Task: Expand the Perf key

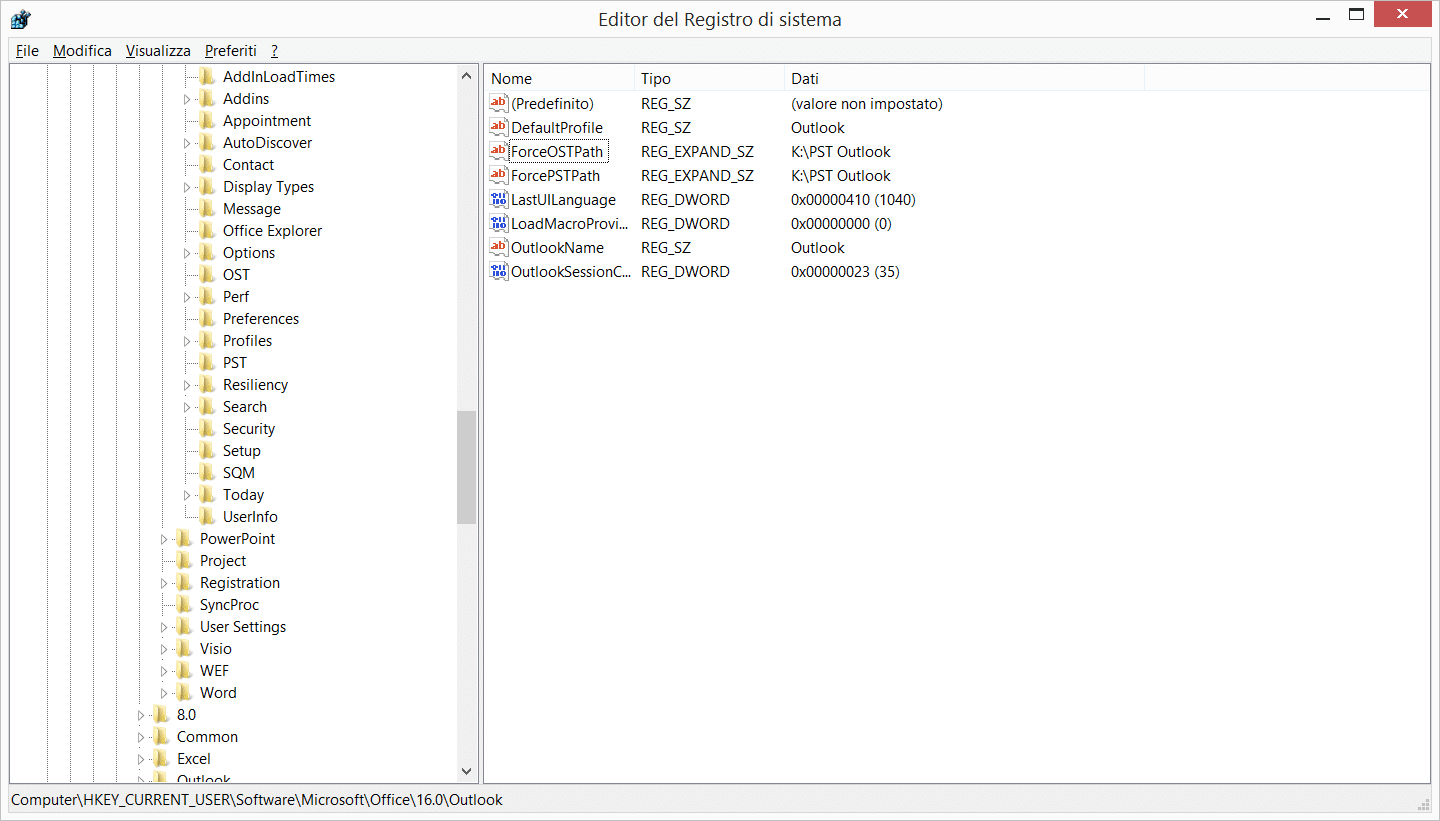Action: (187, 297)
